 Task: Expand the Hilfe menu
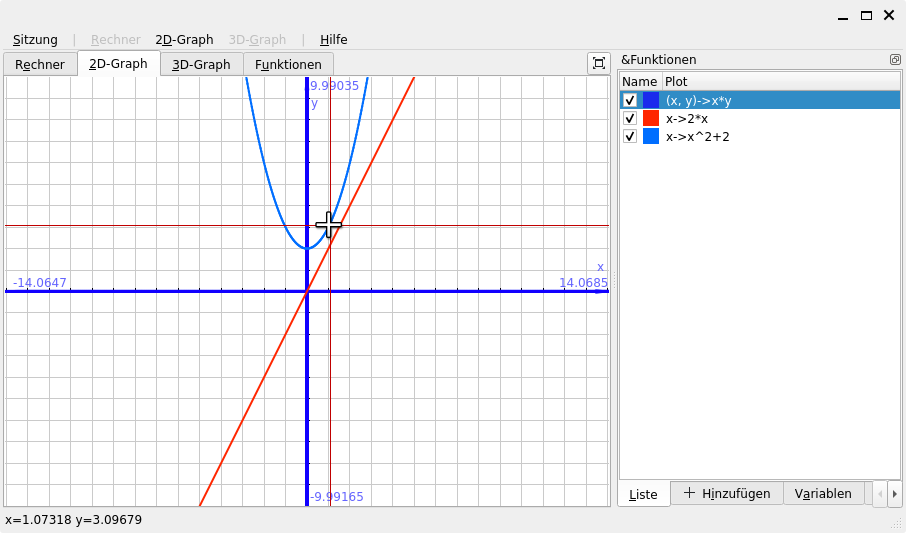(333, 40)
